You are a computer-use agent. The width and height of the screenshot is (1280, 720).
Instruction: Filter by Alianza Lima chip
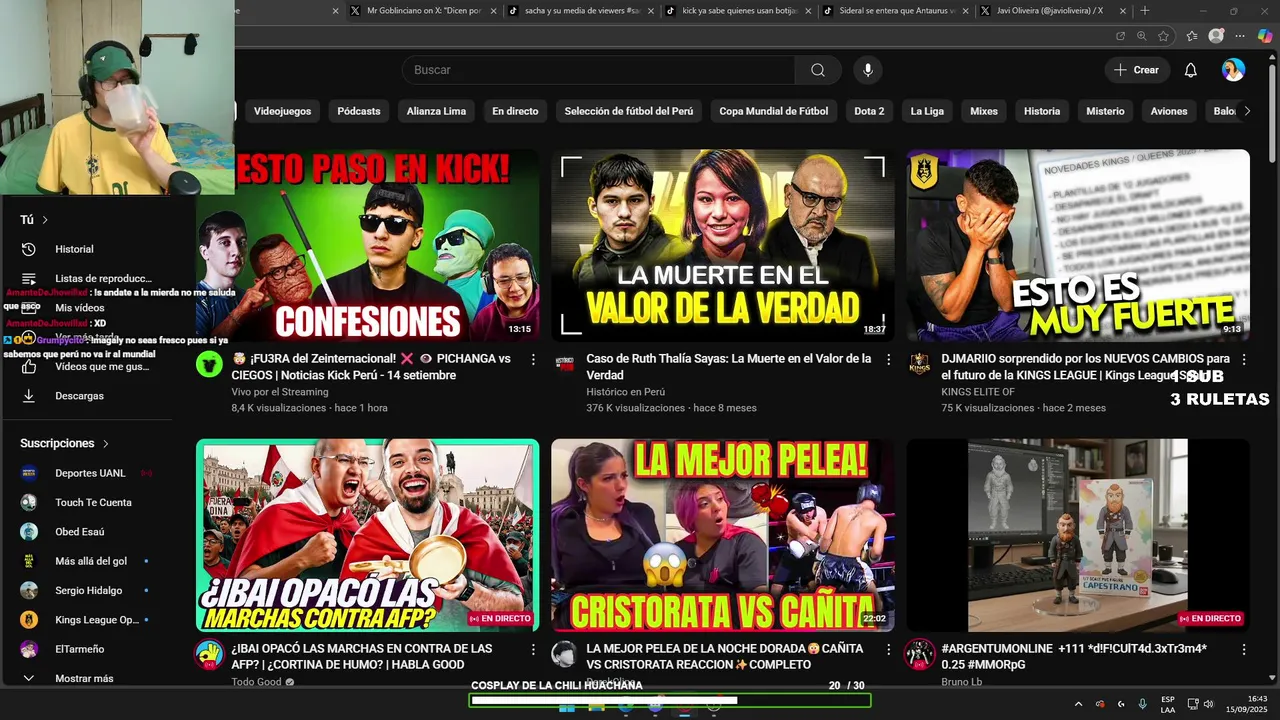(x=436, y=111)
